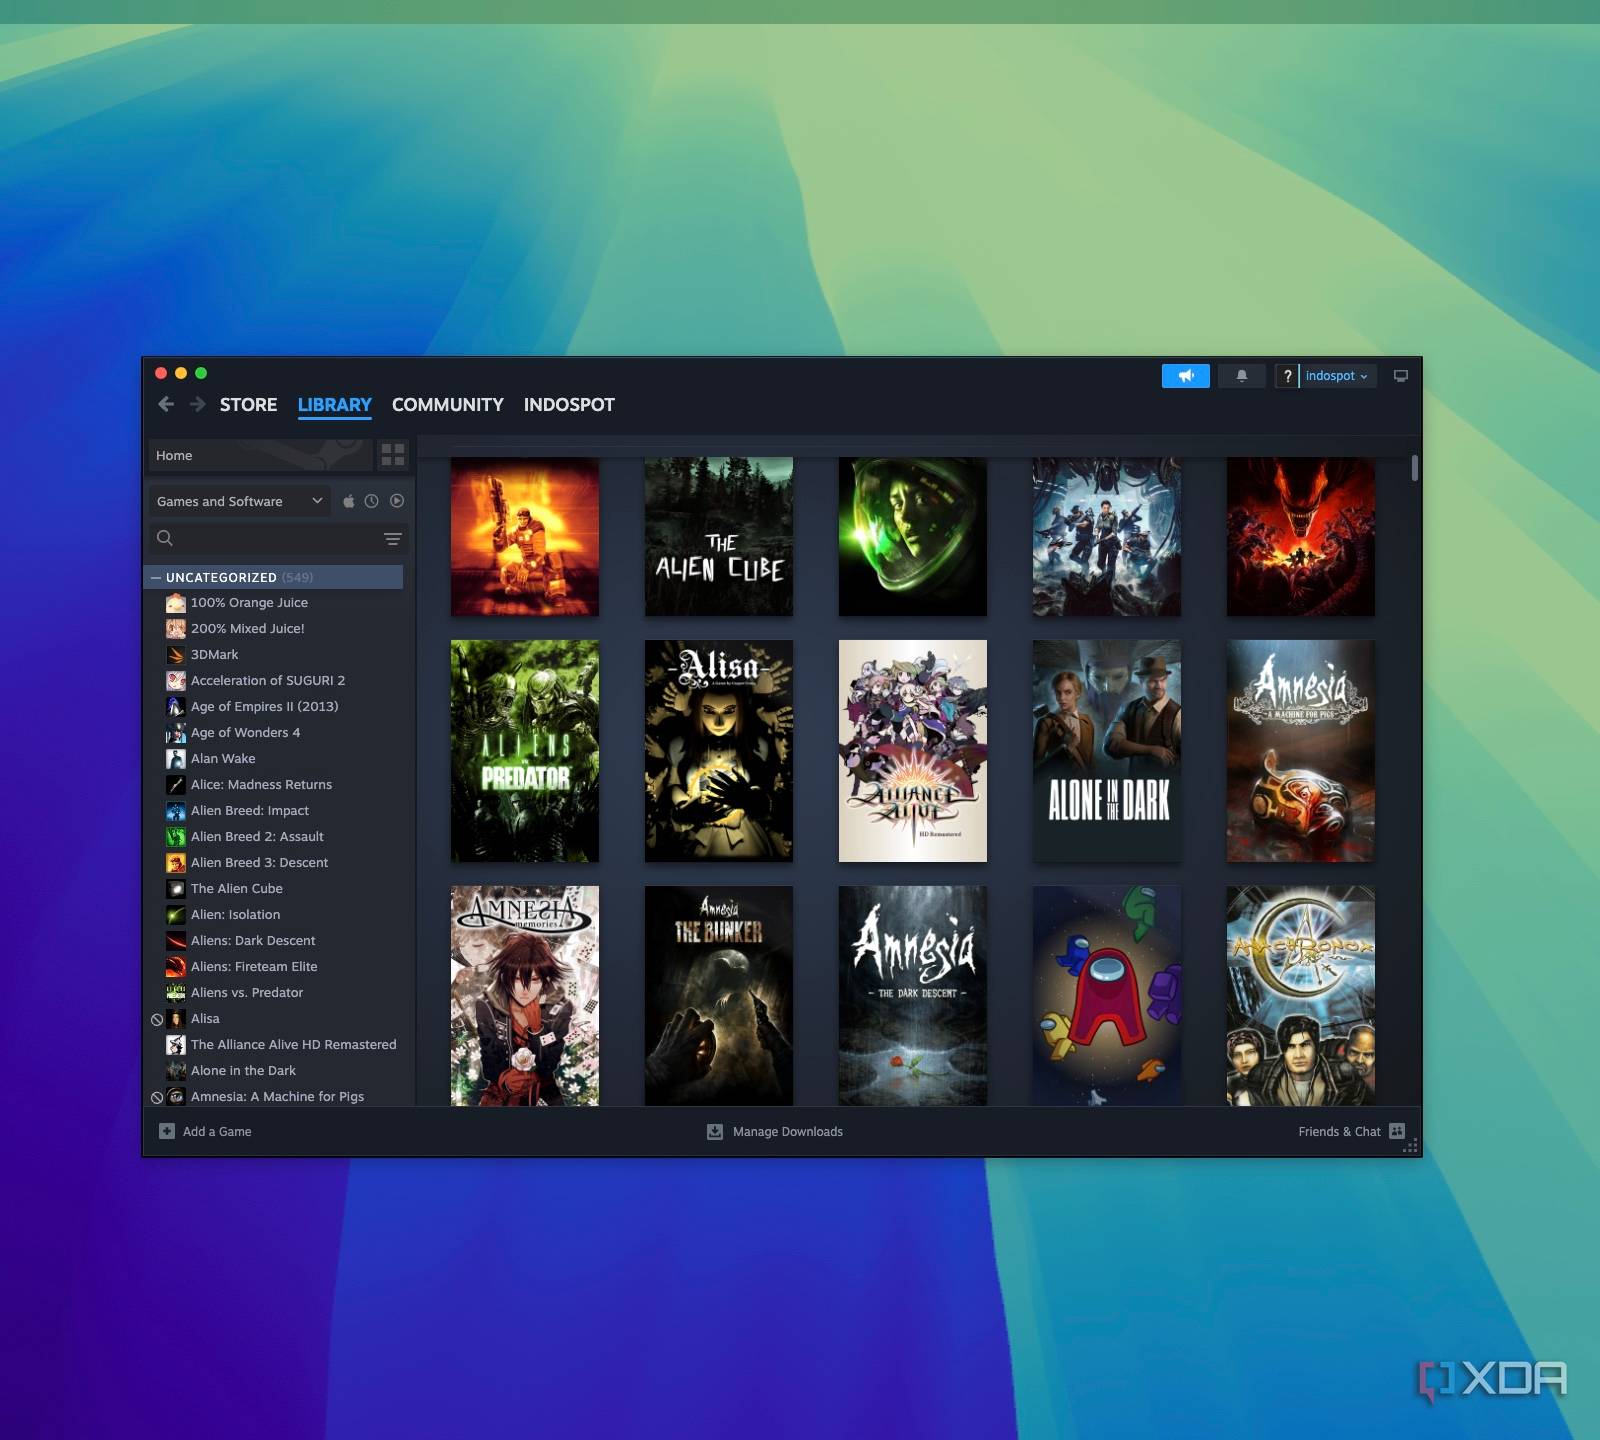The image size is (1600, 1440).
Task: Click the advanced filter icon in search
Action: click(x=393, y=539)
